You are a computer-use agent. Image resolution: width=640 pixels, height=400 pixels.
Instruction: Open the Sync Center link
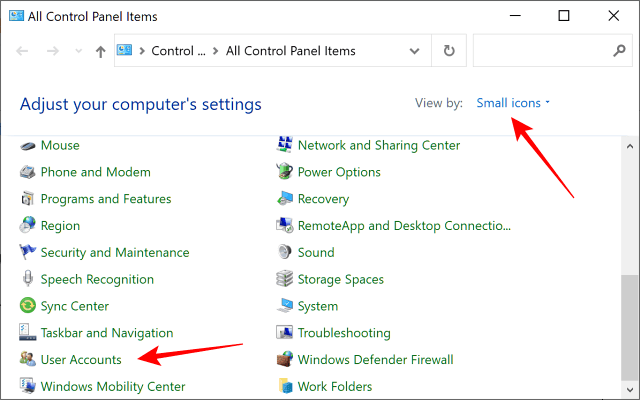[x=75, y=306]
